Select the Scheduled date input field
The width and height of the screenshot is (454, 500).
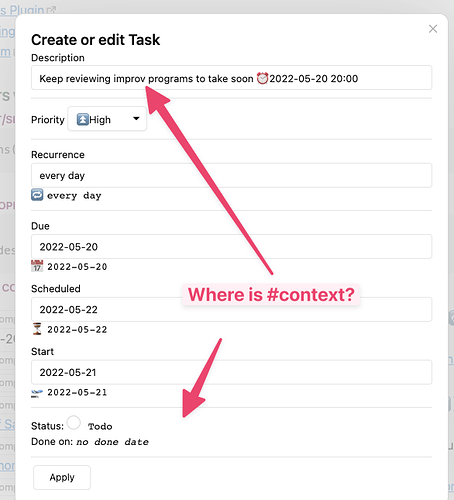pos(232,309)
